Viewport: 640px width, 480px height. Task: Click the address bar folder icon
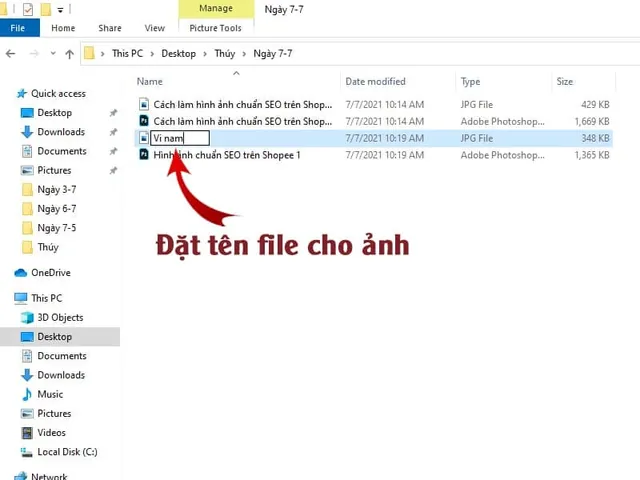click(x=89, y=53)
